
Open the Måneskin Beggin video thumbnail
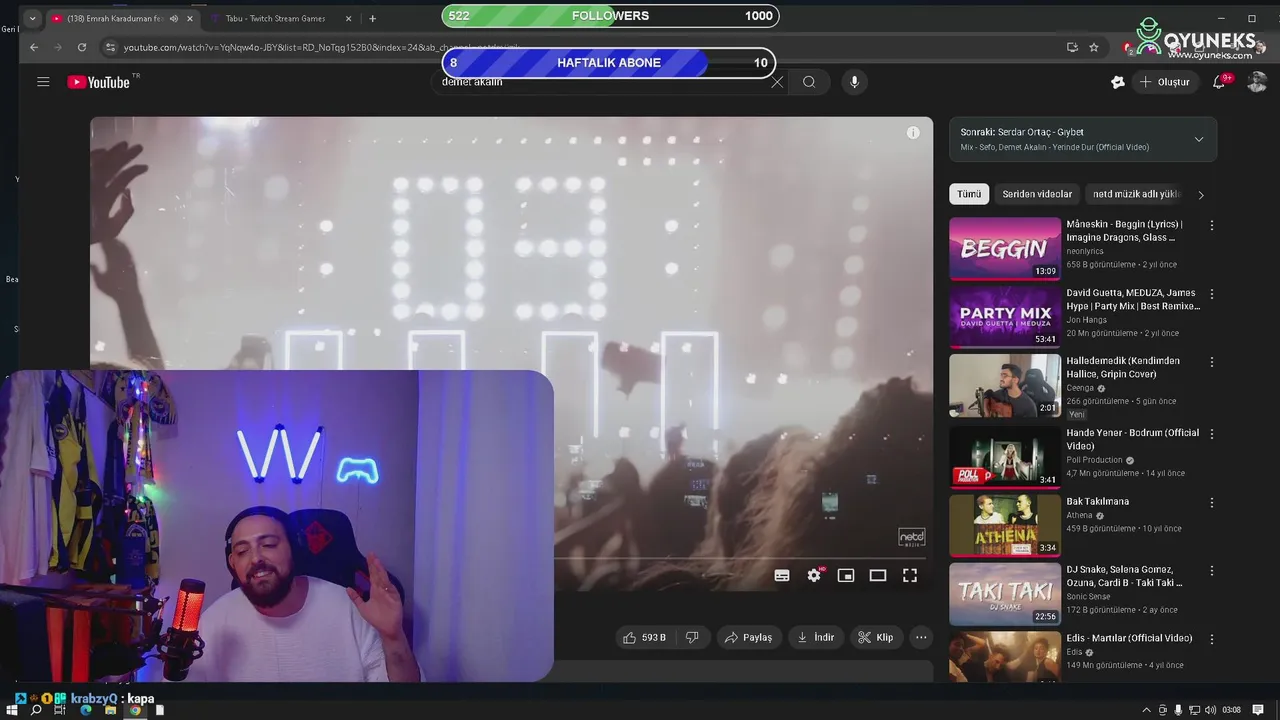pyautogui.click(x=1005, y=248)
